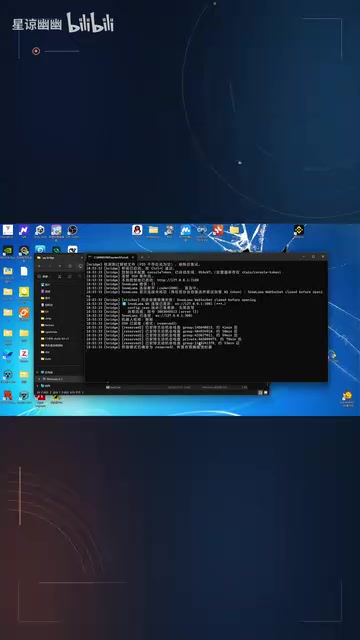The height and width of the screenshot is (640, 360).
Task: Click Explorer forward navigation arrow
Action: (50, 266)
